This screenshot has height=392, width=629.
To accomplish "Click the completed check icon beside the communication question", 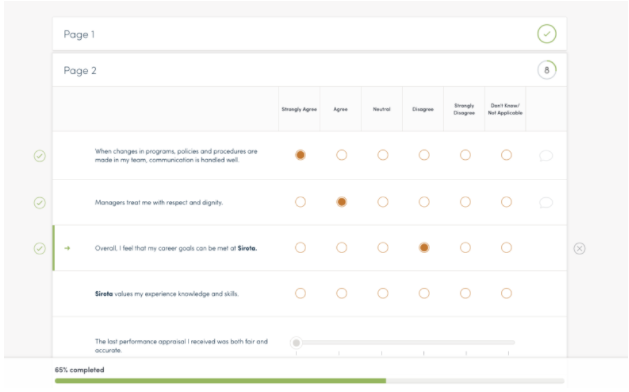I will [x=39, y=156].
